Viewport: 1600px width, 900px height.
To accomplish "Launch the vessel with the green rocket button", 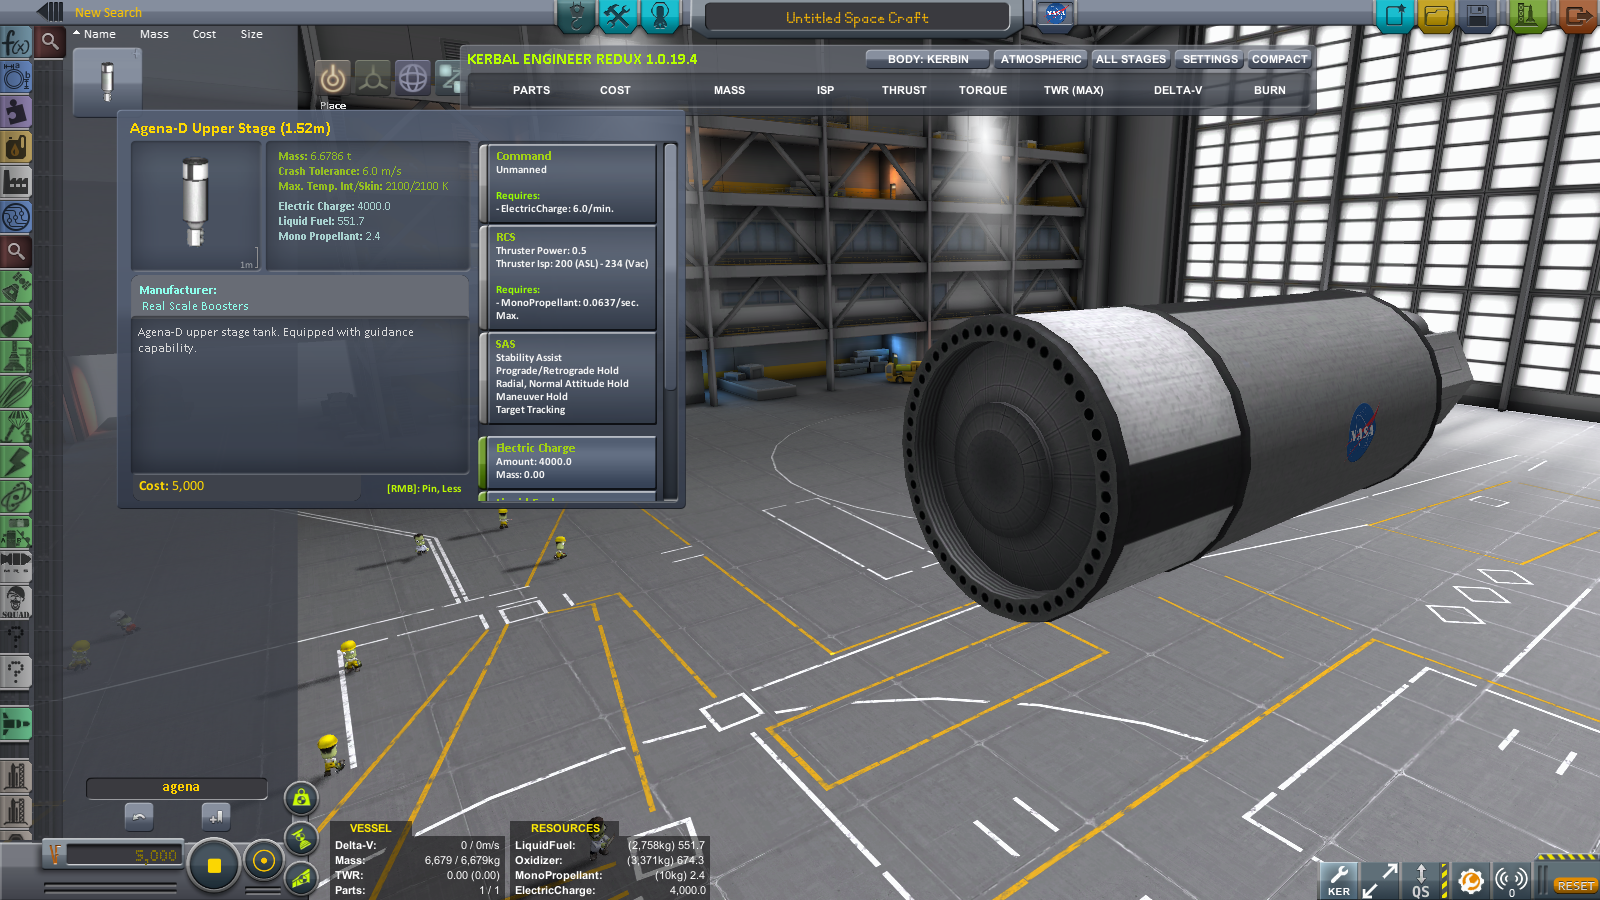I will [1527, 16].
